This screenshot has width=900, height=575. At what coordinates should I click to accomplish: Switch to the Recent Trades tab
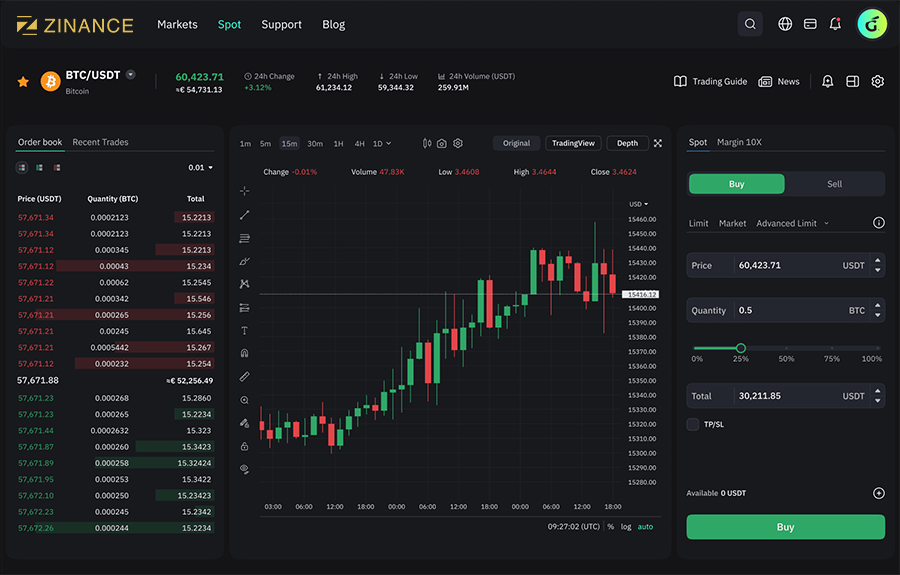(x=100, y=142)
